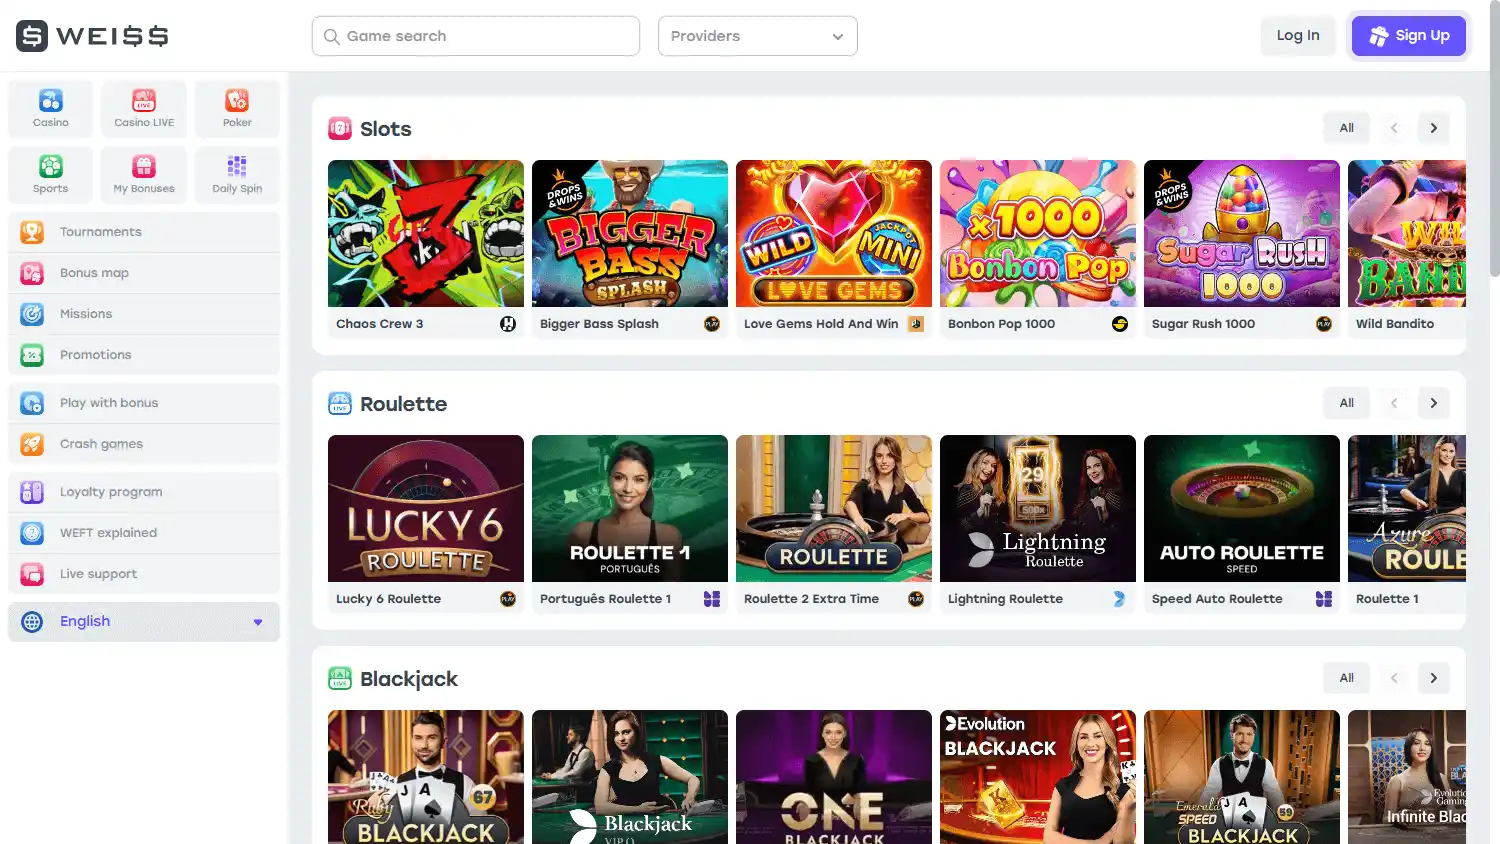The height and width of the screenshot is (844, 1500).
Task: Click the Loyalty program icon
Action: click(32, 492)
